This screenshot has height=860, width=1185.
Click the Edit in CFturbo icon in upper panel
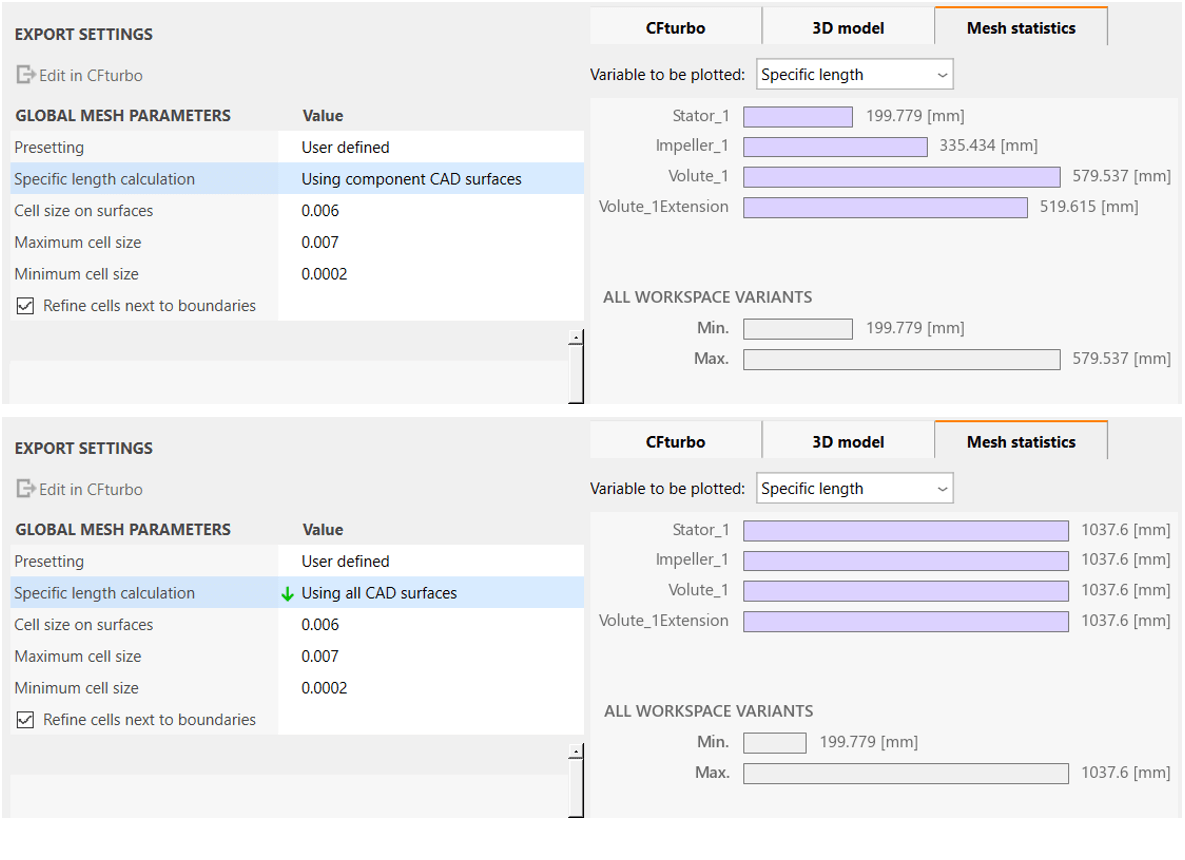tap(26, 75)
